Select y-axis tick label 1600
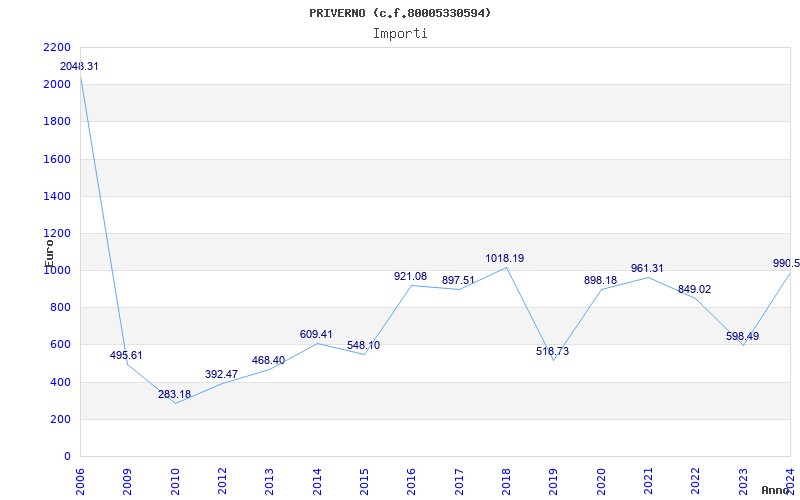The width and height of the screenshot is (800, 500). [57, 159]
